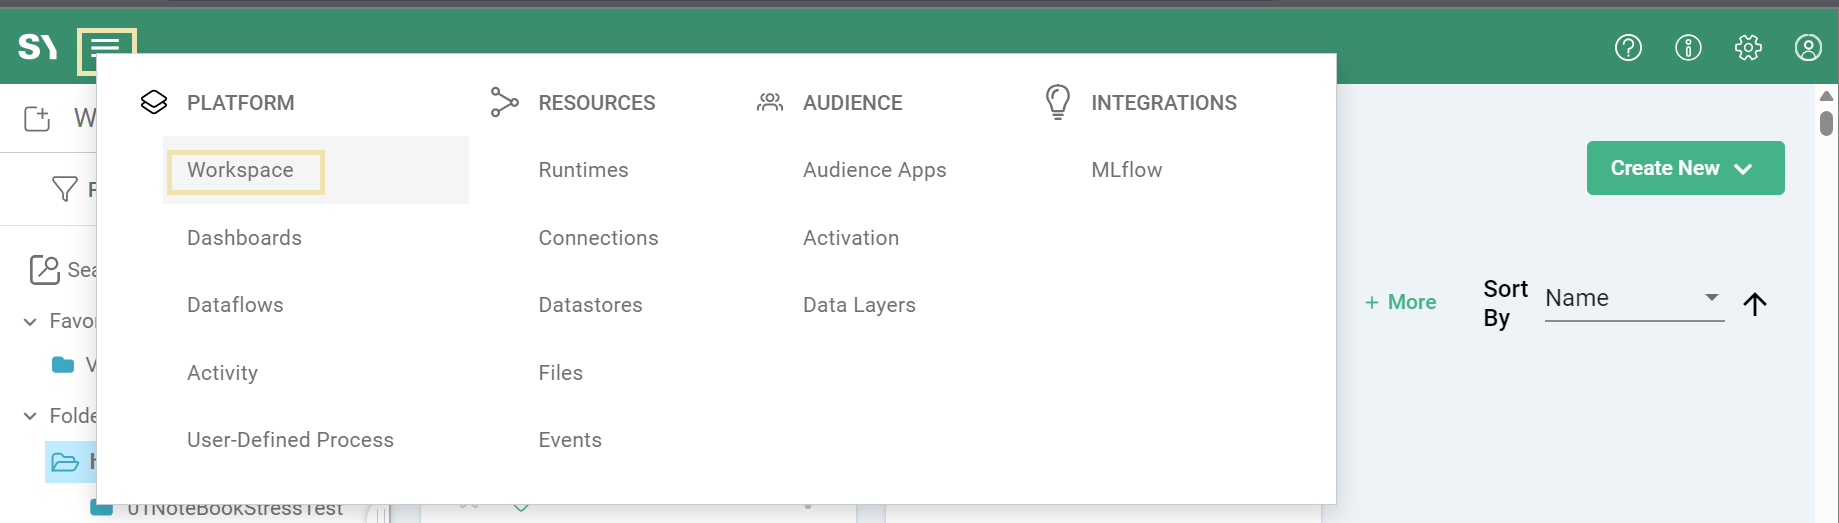Image resolution: width=1839 pixels, height=523 pixels.
Task: Select Dashboards from Platform menu
Action: point(244,238)
